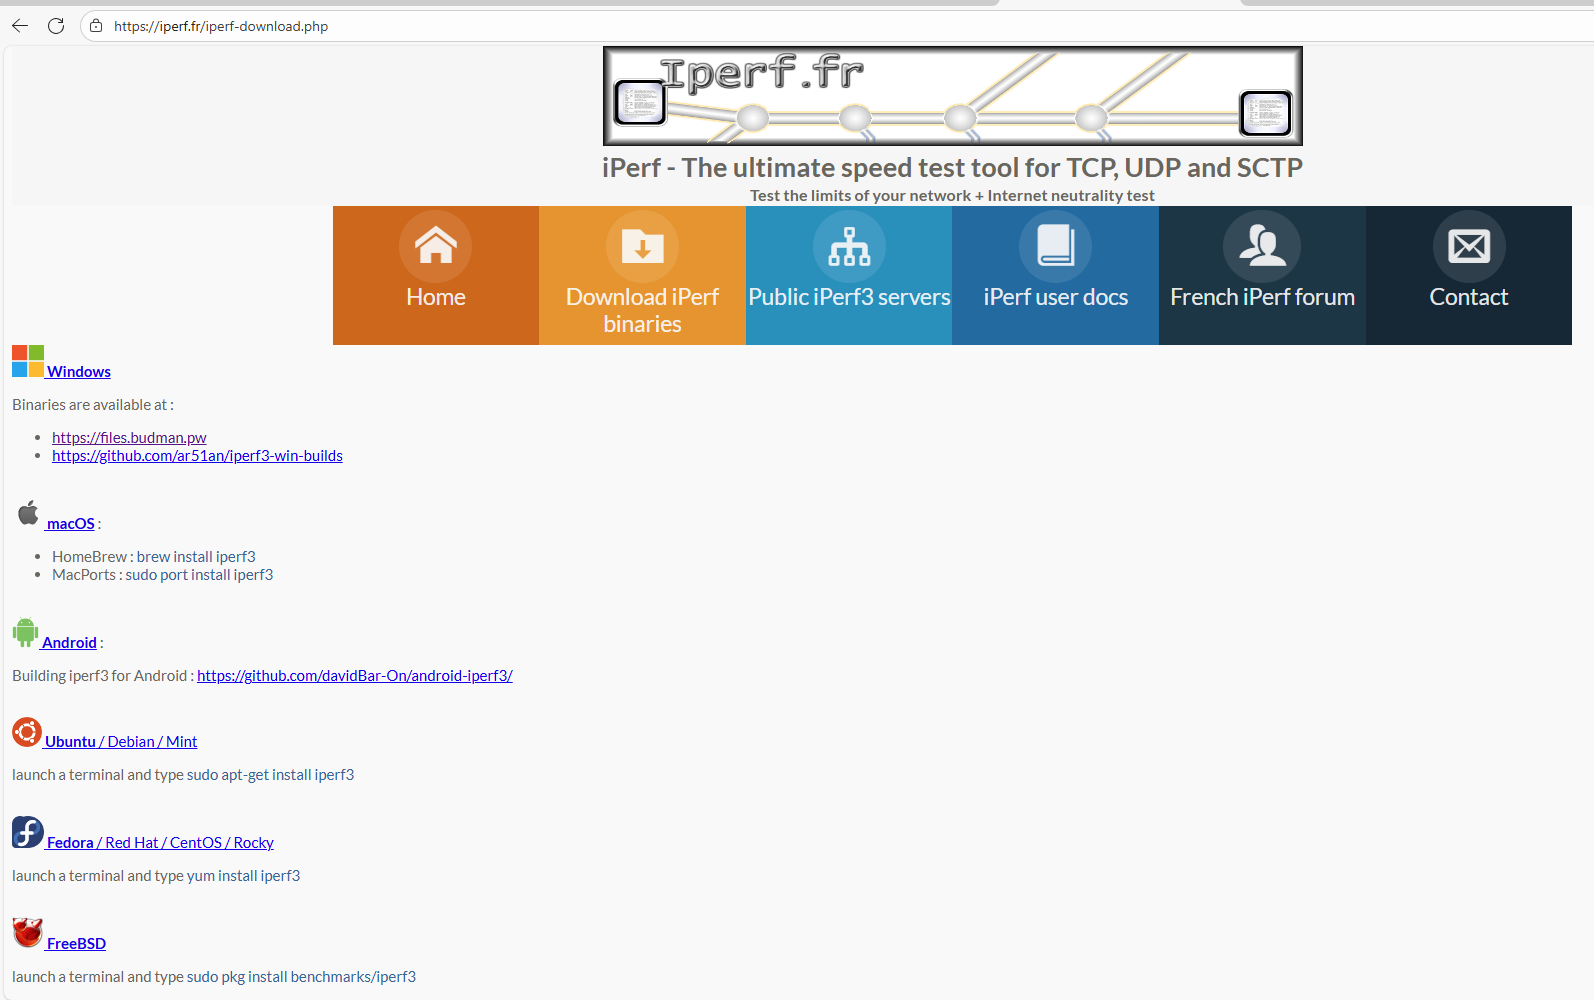Open iPerf user docs menu label
The image size is (1594, 1000).
1056,297
